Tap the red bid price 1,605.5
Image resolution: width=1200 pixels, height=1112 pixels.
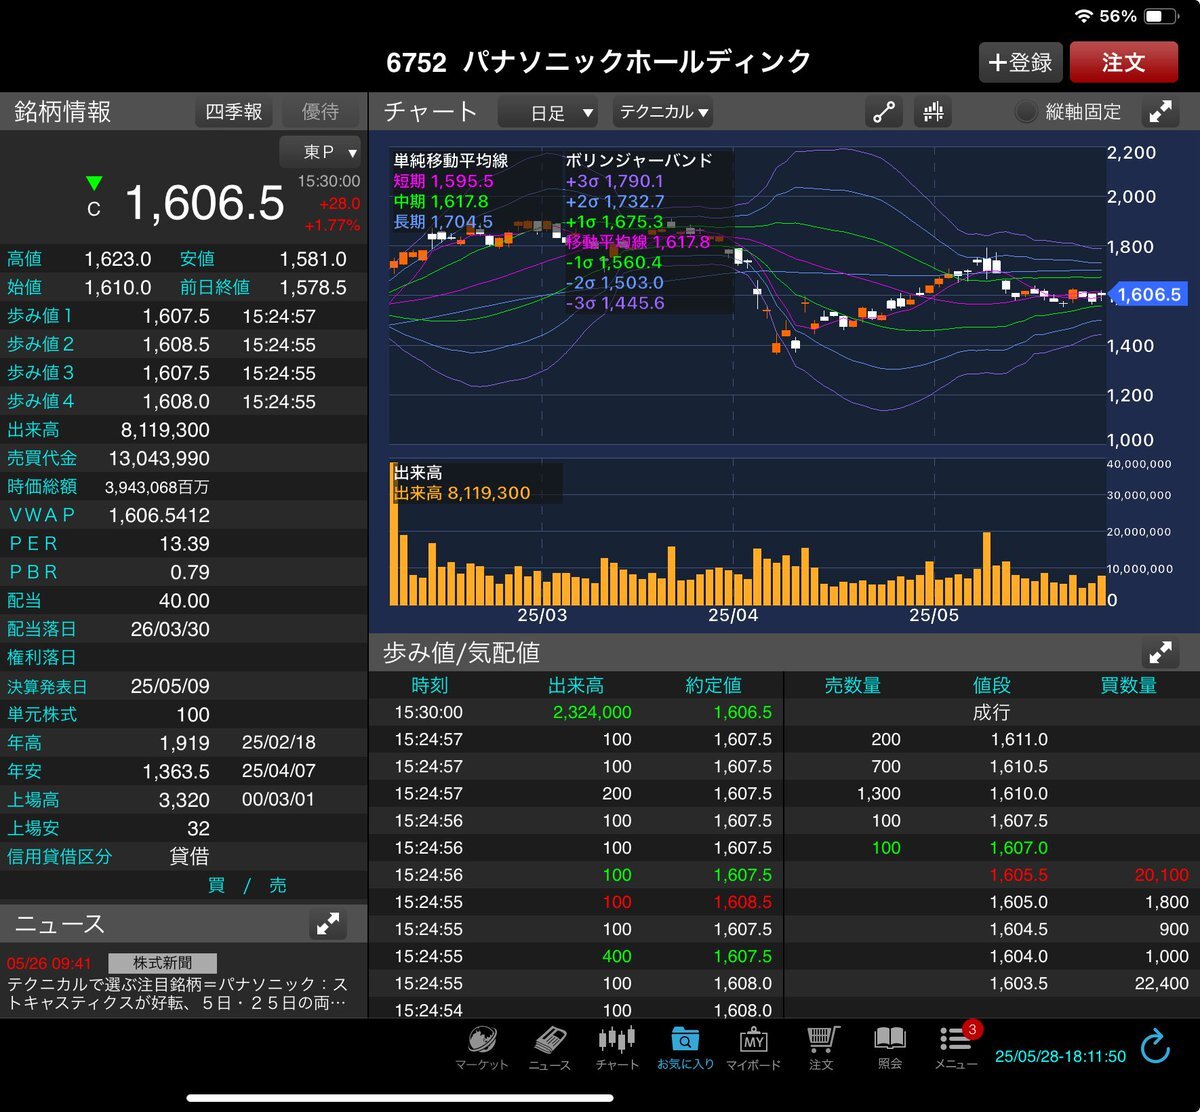(1019, 875)
